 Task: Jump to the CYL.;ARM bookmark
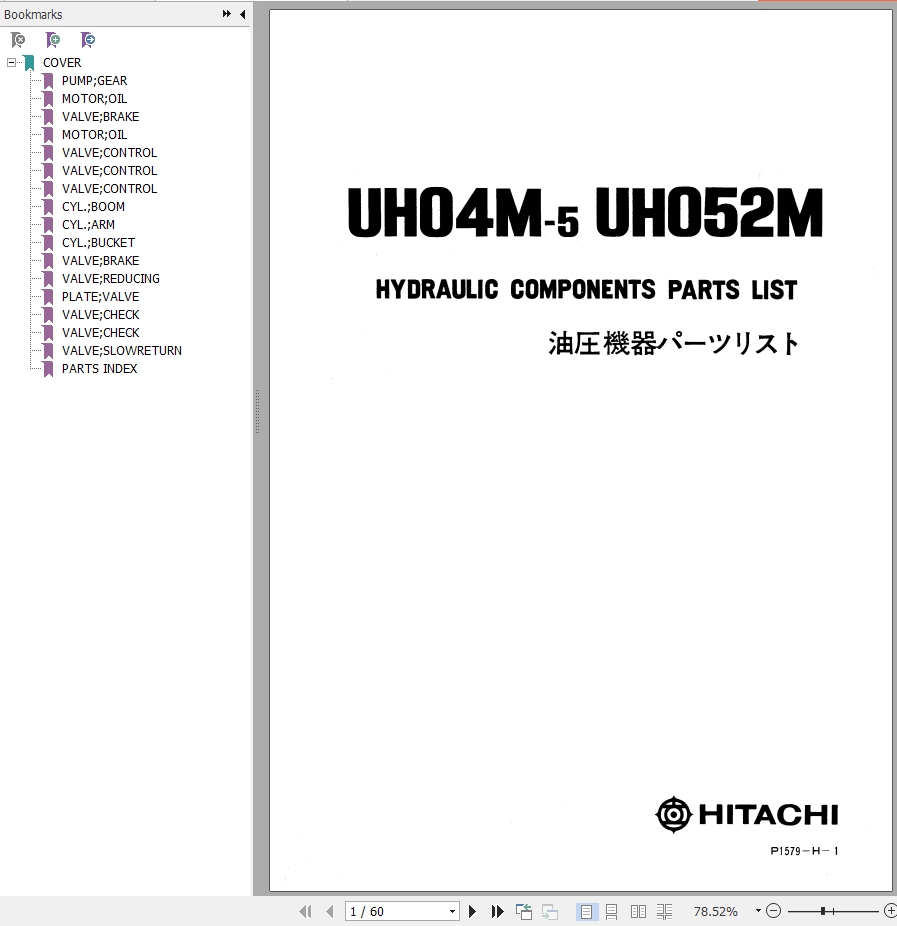[x=89, y=224]
